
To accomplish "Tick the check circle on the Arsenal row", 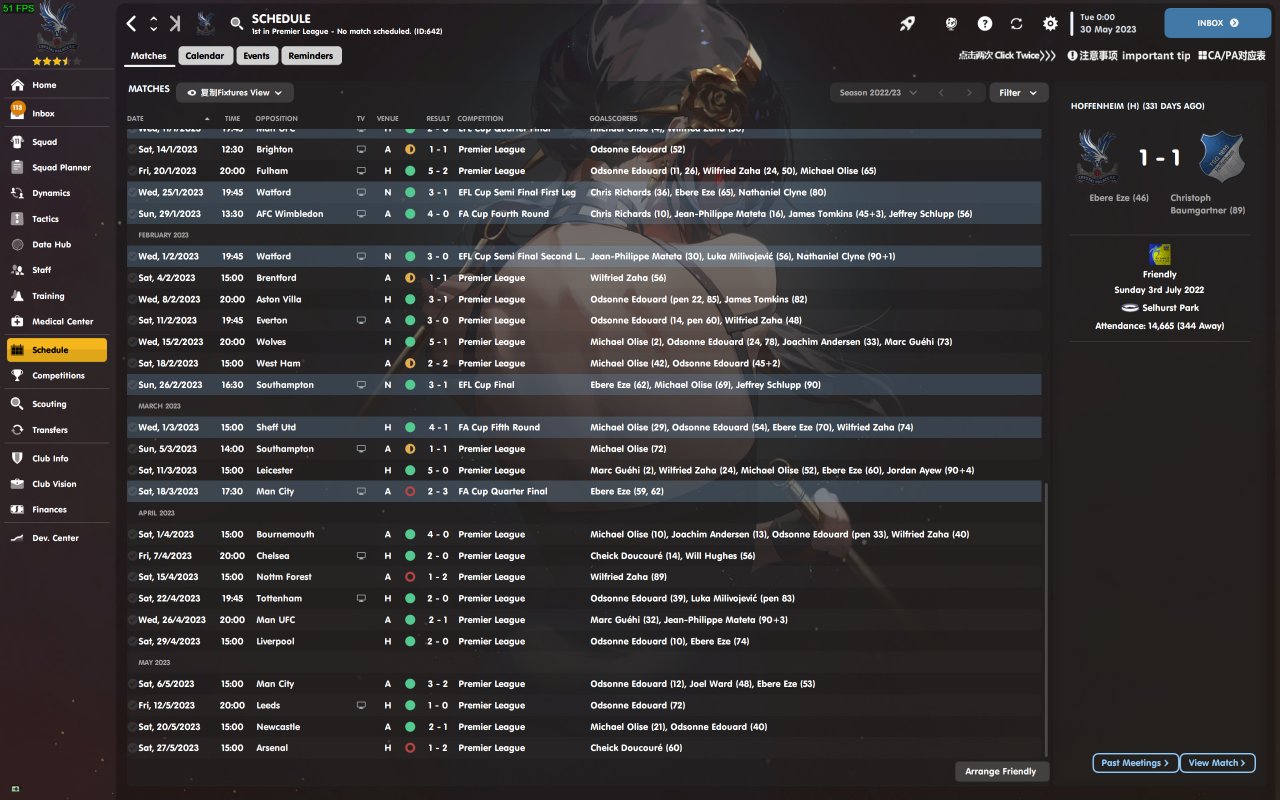I will coord(132,748).
